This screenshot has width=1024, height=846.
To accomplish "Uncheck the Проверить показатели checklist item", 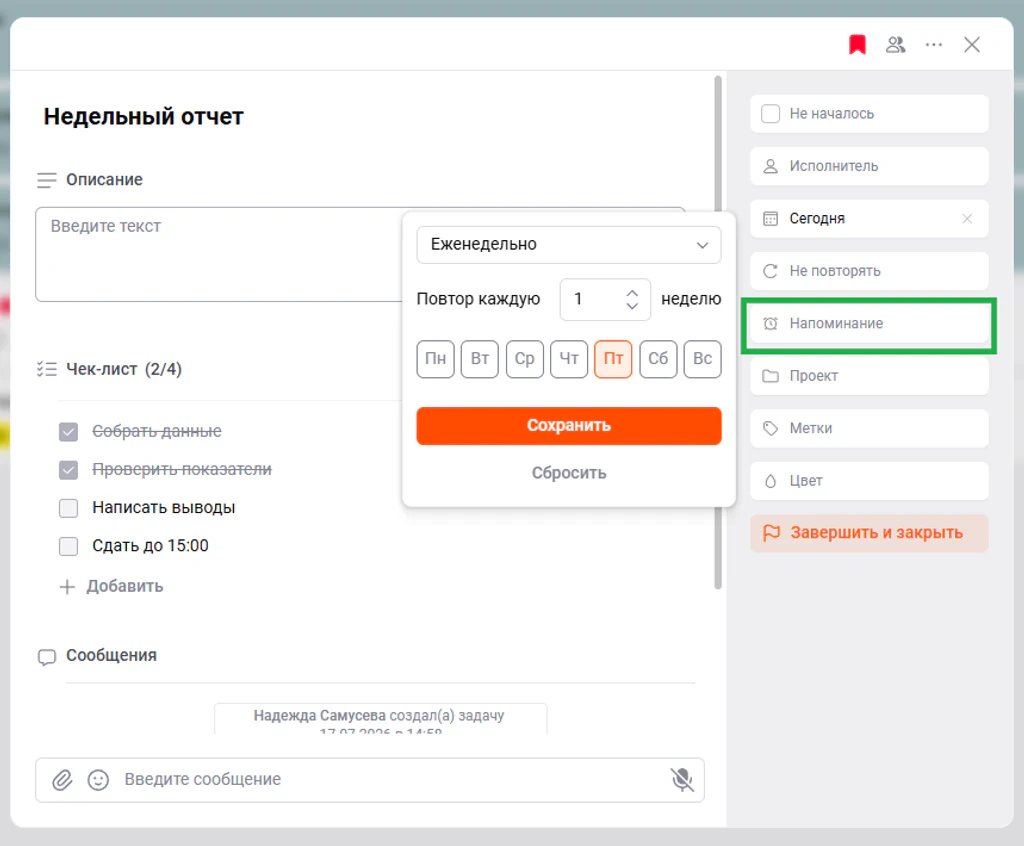I will pos(69,470).
